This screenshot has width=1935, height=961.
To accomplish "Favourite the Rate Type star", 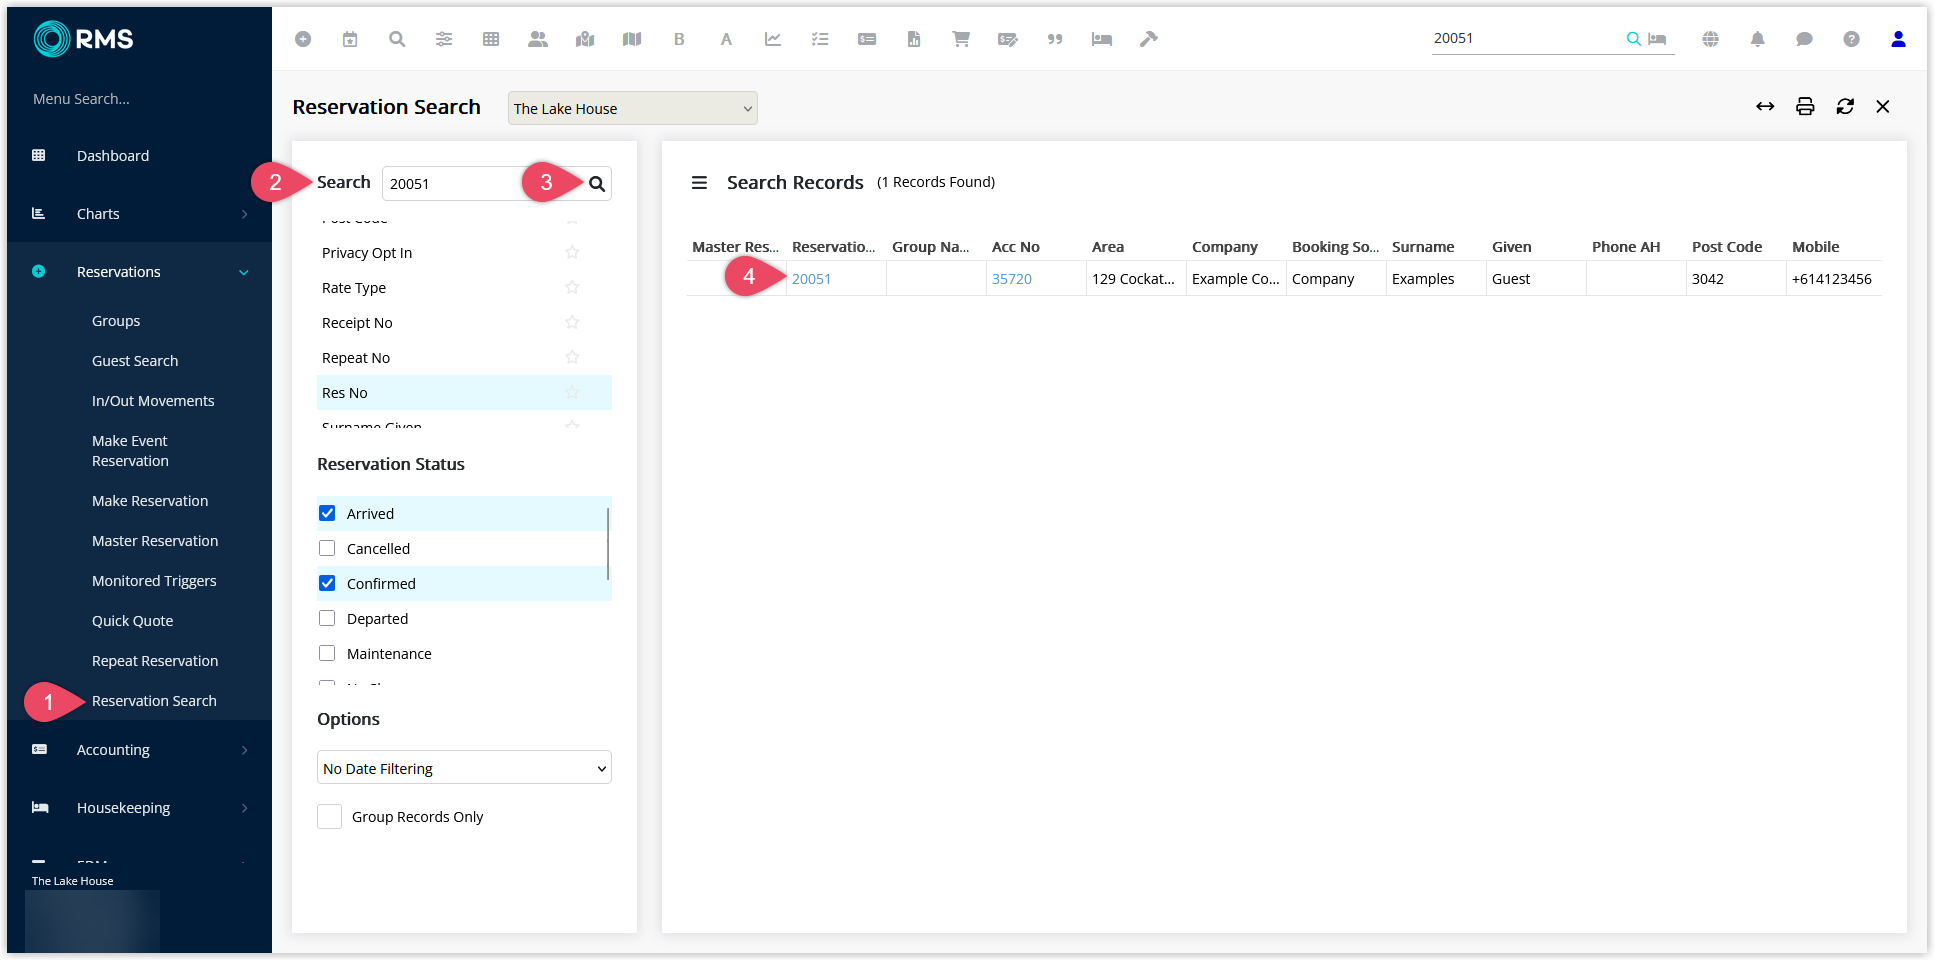I will pyautogui.click(x=572, y=287).
